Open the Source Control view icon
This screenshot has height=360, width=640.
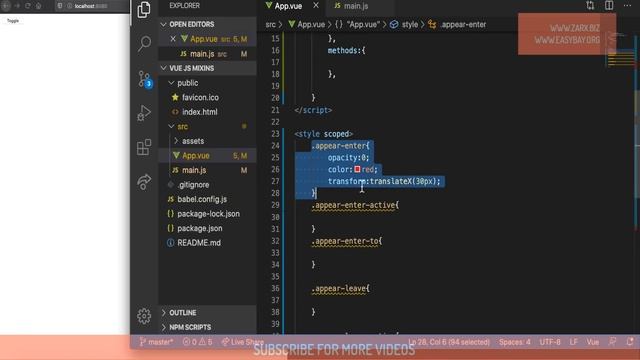[x=144, y=79]
